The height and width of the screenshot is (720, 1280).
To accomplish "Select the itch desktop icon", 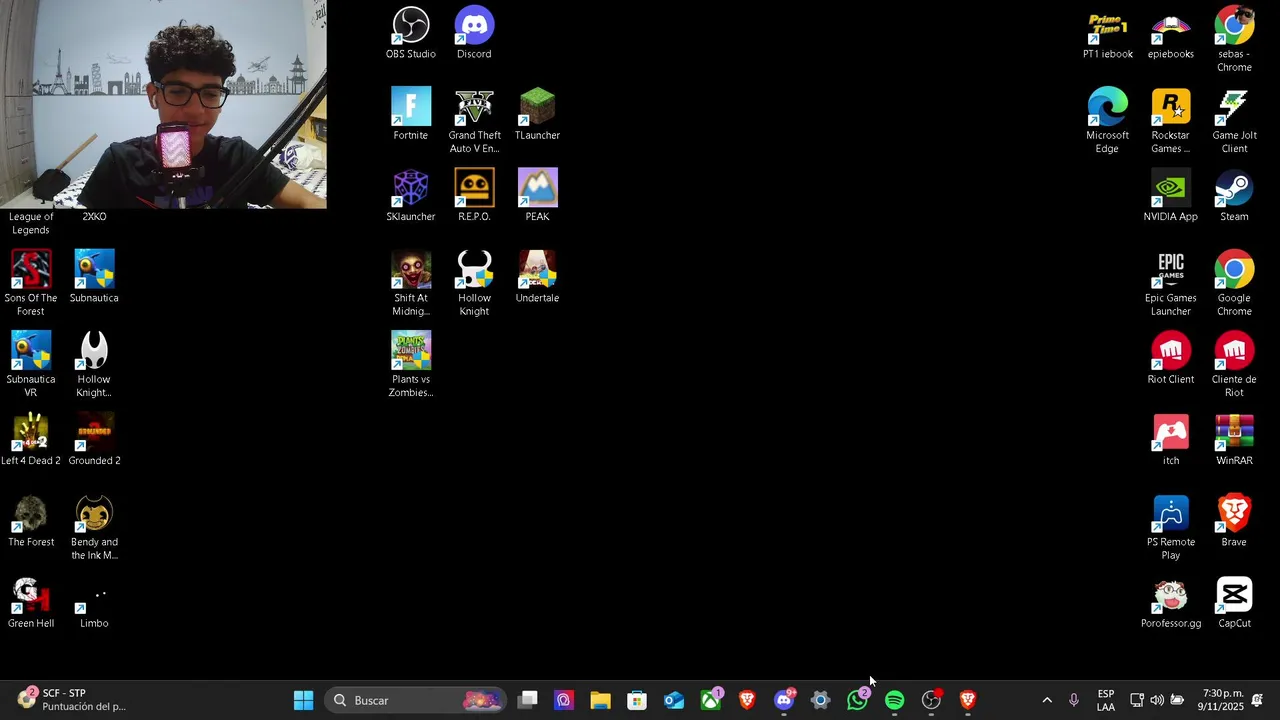I will (x=1171, y=439).
